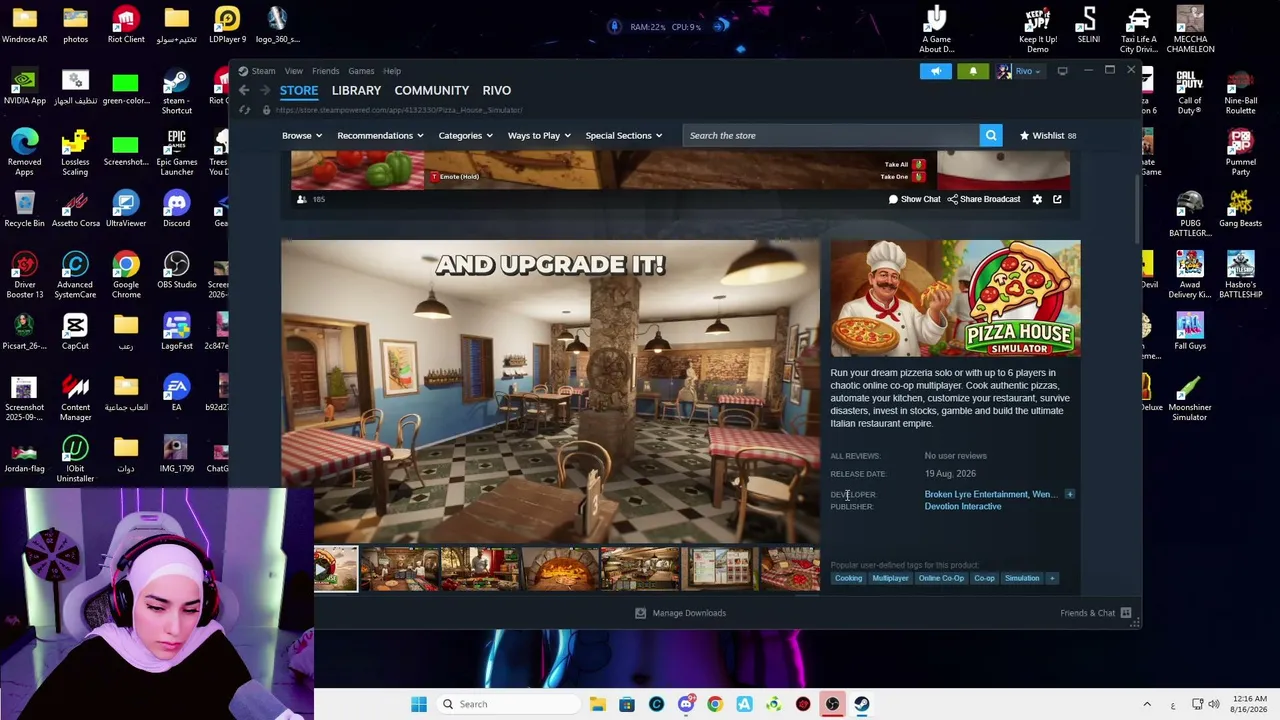Open the Wishlist star link
The image size is (1280, 720).
pos(1047,135)
